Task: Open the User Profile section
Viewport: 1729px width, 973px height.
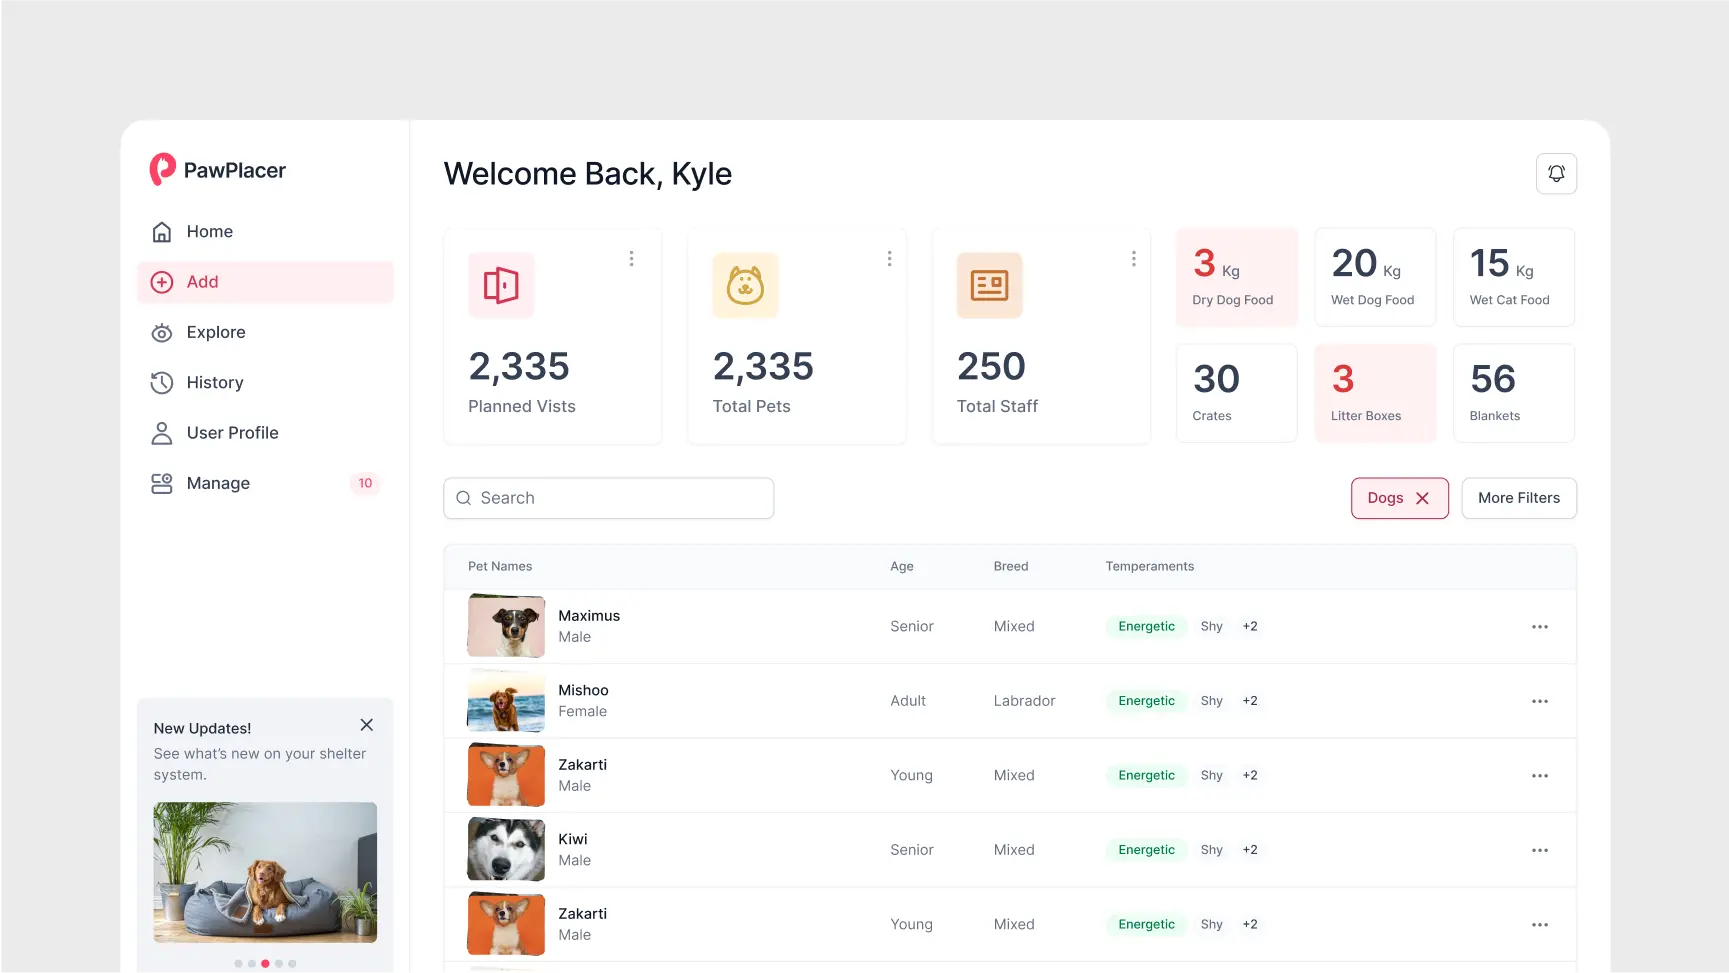Action: click(232, 432)
